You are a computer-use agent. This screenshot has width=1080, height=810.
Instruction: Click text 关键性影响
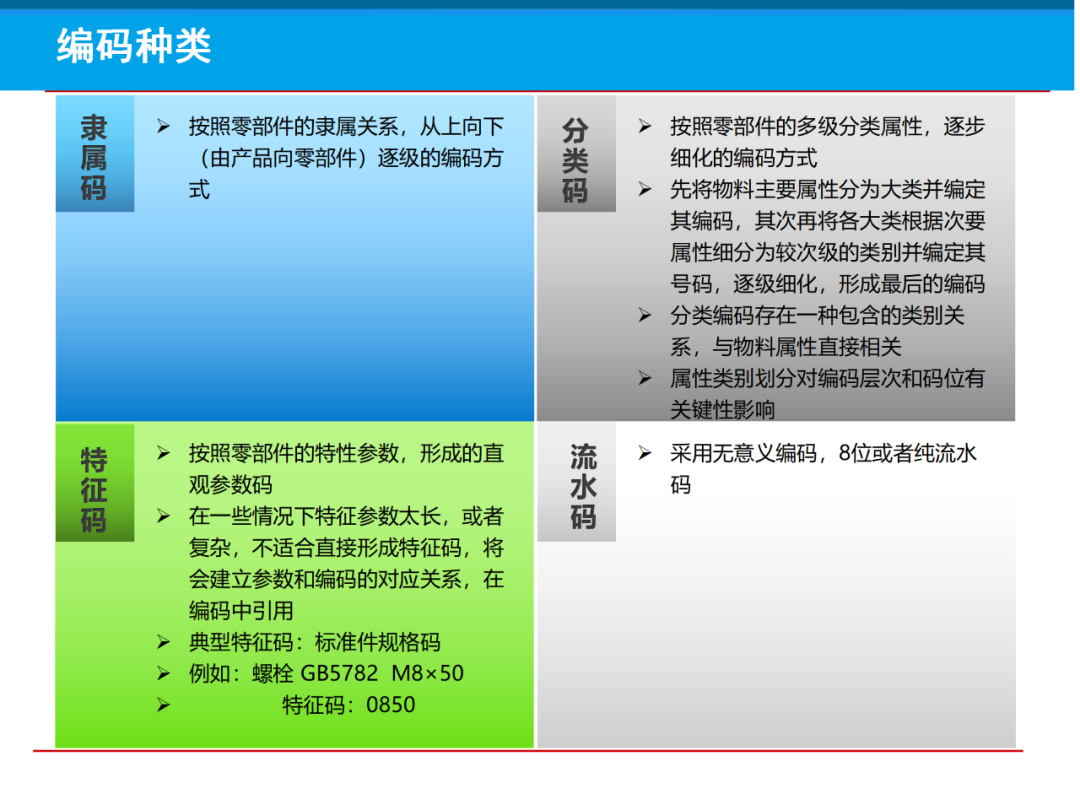(x=723, y=411)
